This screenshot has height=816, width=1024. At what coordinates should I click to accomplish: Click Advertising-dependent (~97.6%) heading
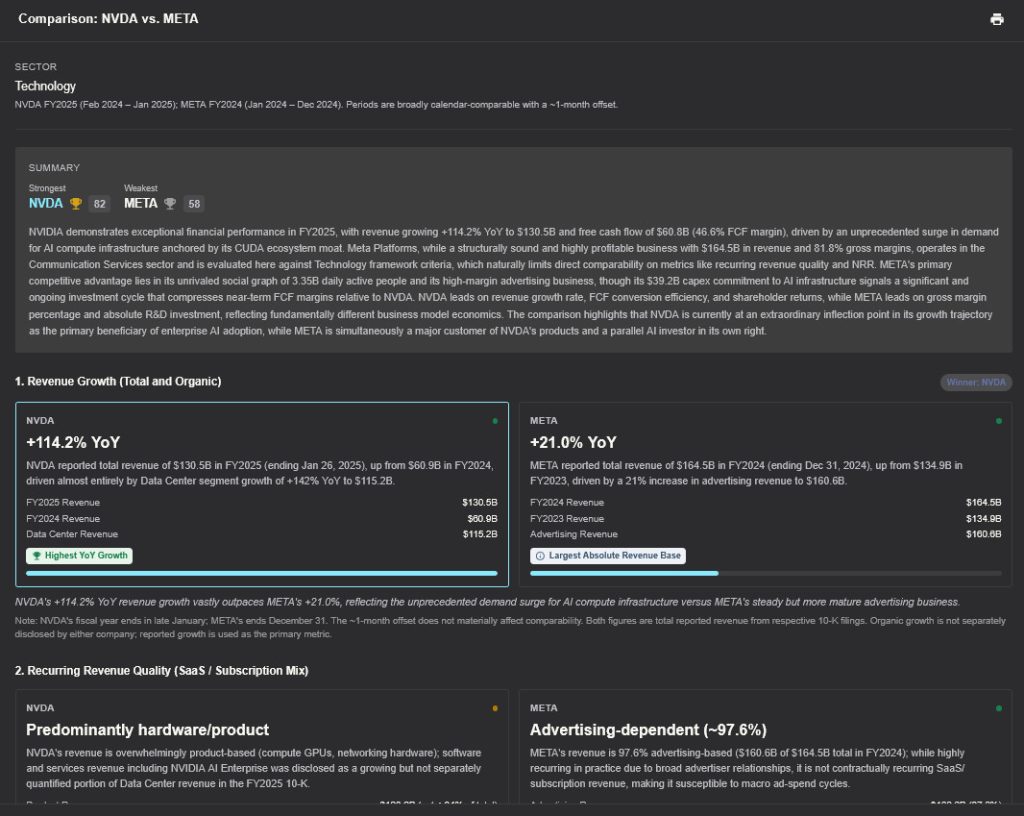(648, 730)
